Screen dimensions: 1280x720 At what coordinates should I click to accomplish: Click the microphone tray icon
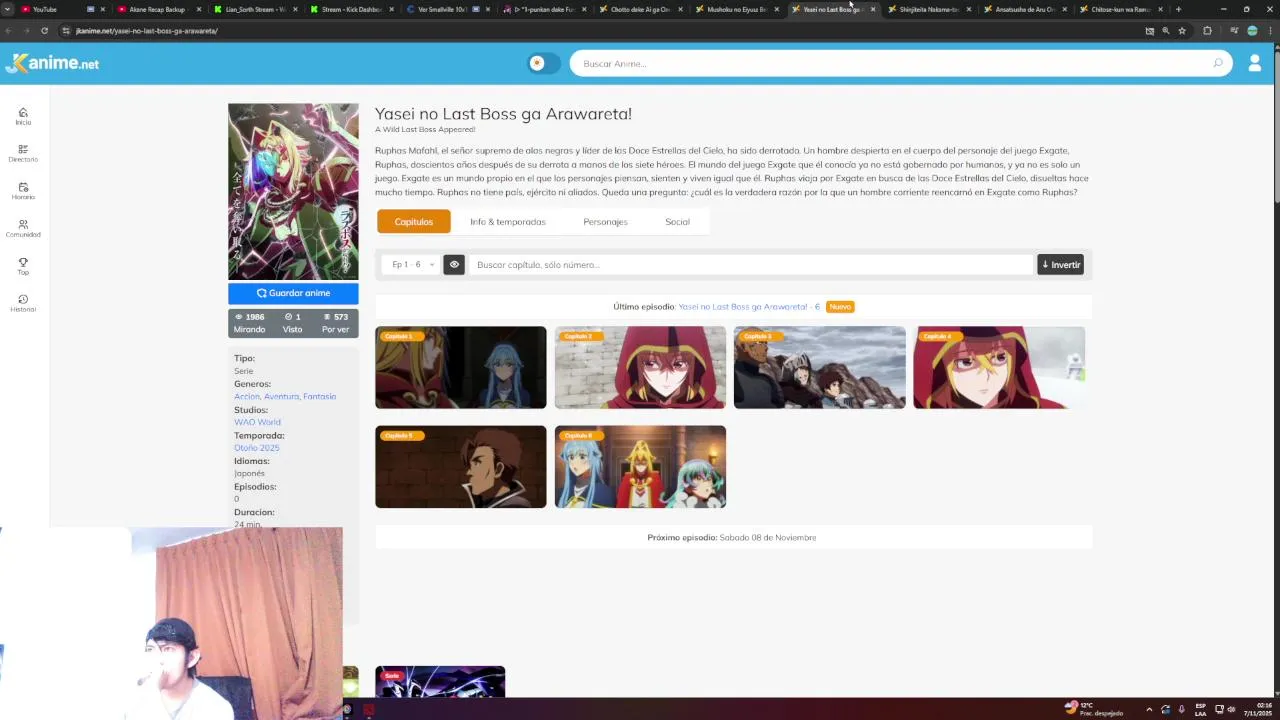pos(1181,709)
